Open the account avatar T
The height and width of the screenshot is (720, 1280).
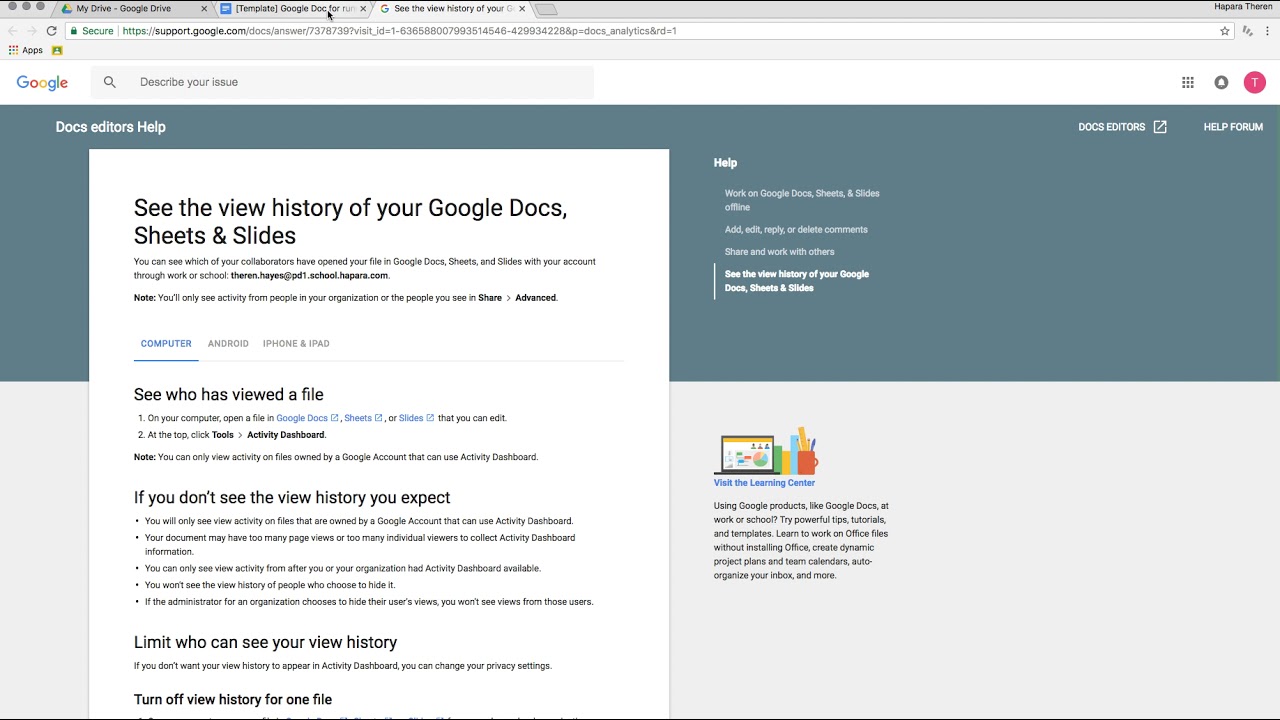(x=1254, y=83)
